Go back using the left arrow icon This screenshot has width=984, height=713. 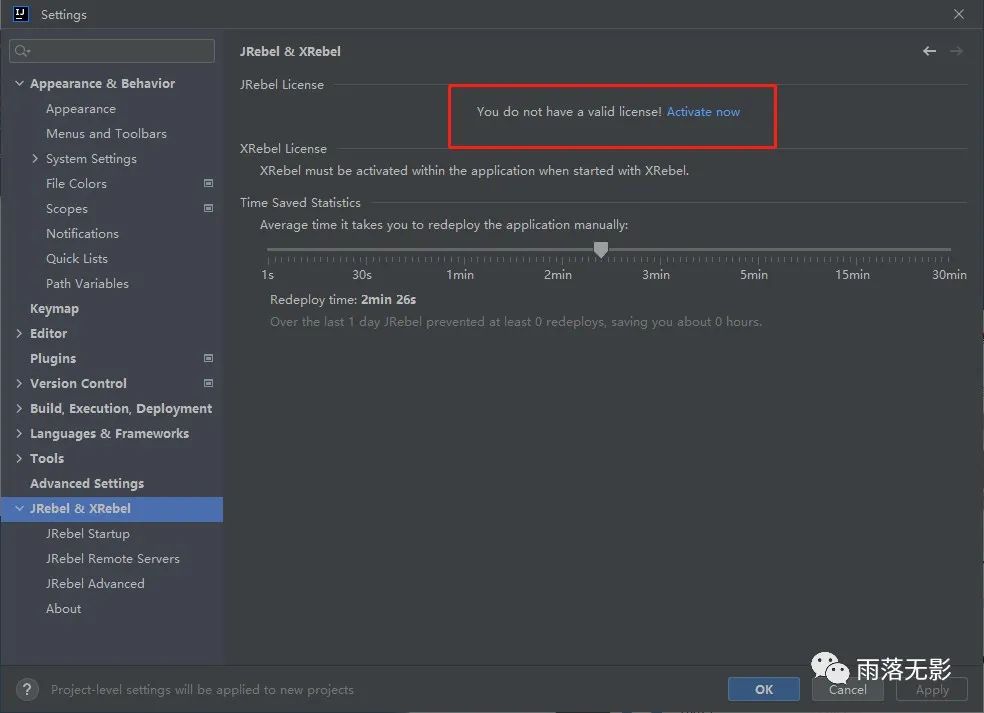[929, 51]
